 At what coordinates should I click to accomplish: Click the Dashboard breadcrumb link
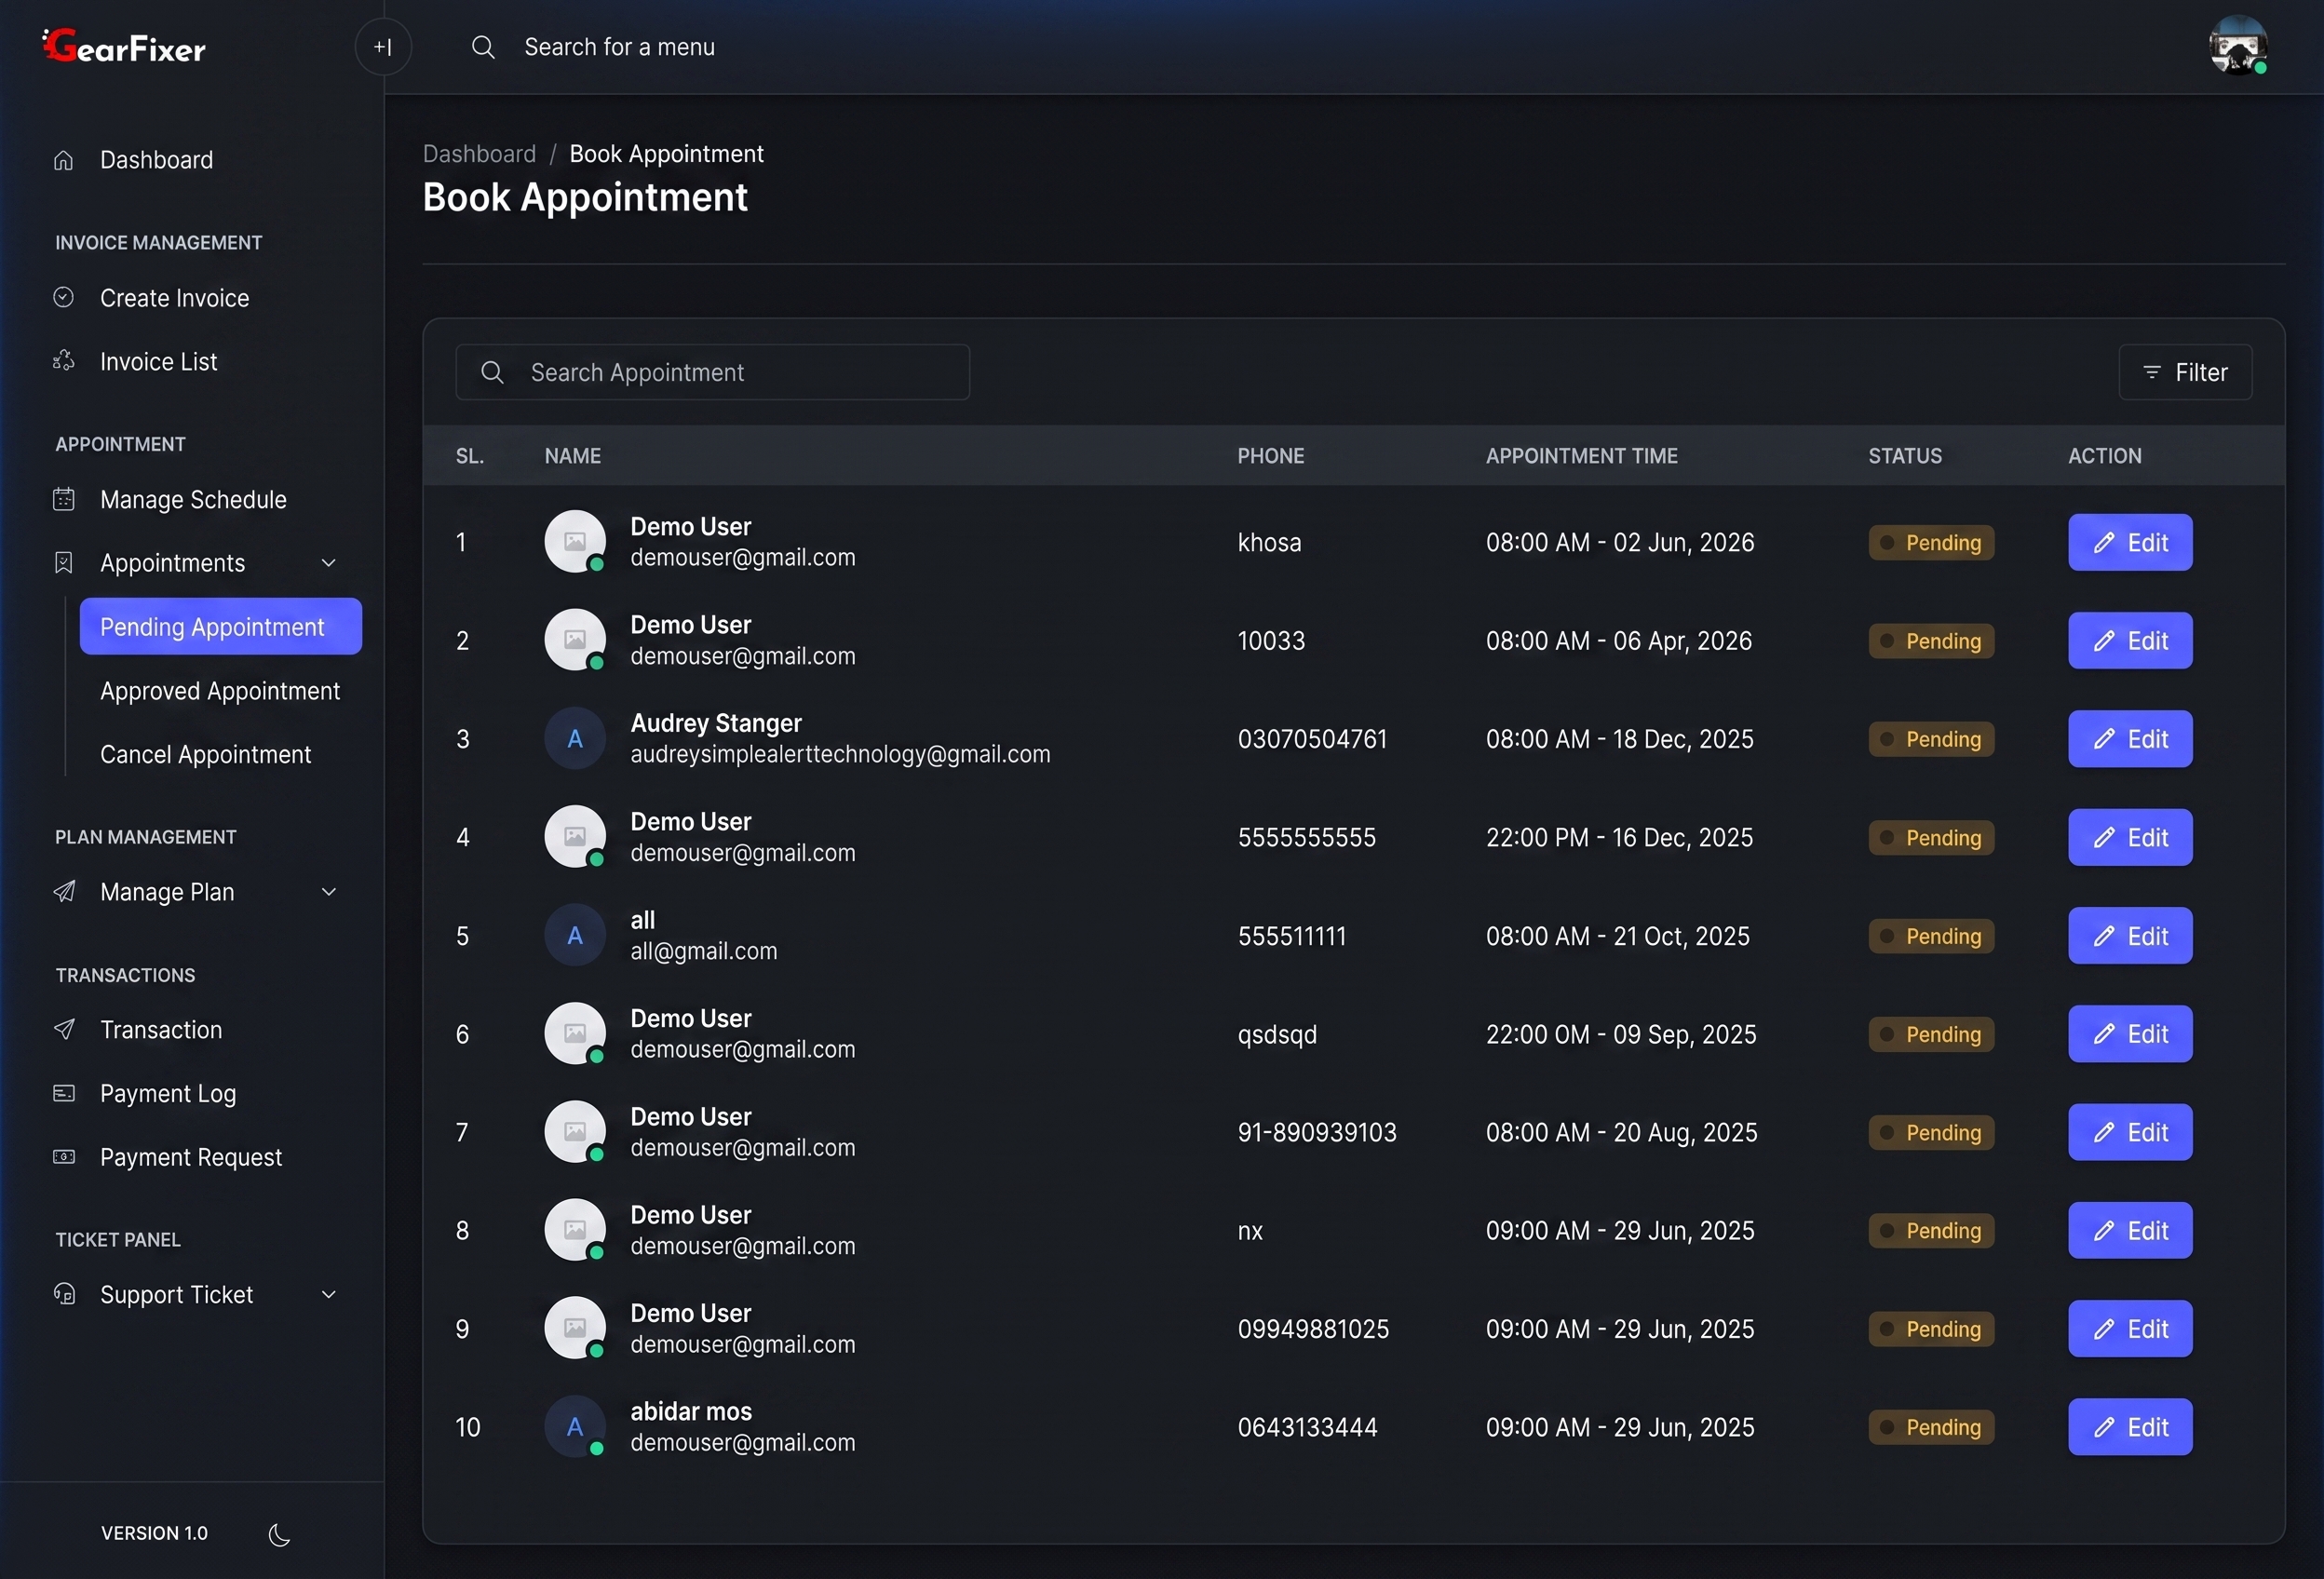(479, 154)
